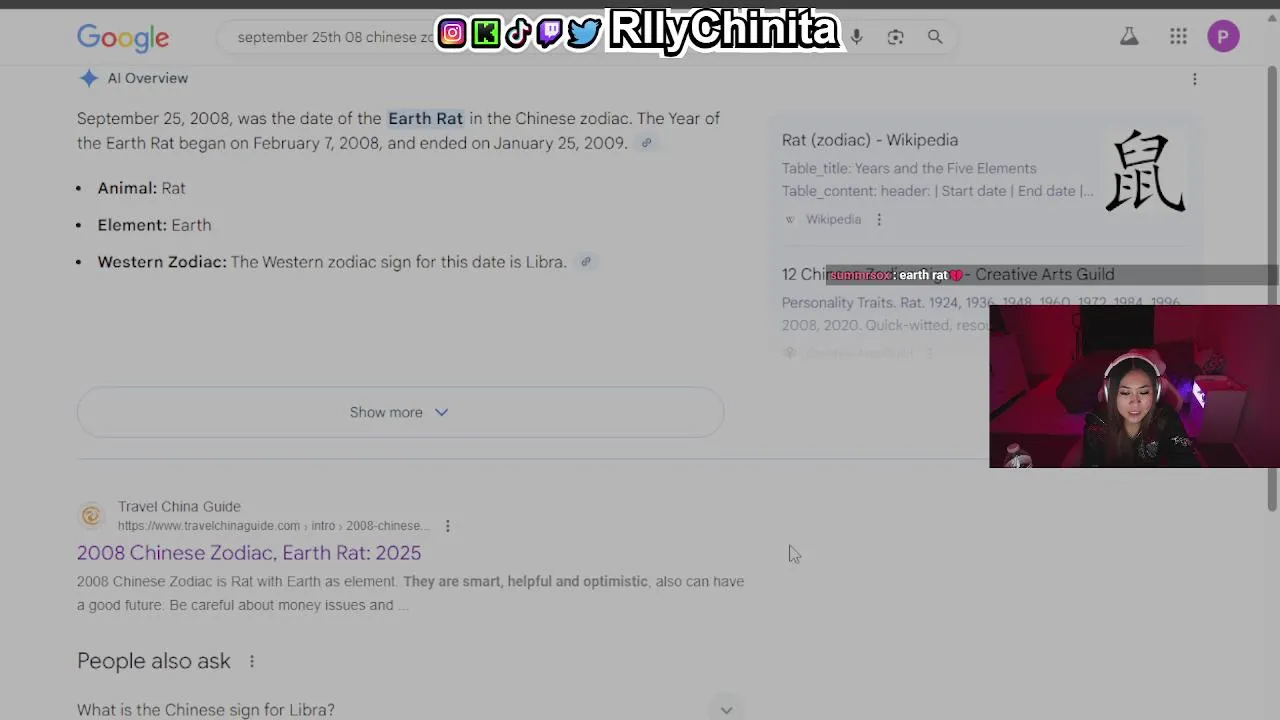Click the rat Chinese character thumbnail

(x=1145, y=172)
